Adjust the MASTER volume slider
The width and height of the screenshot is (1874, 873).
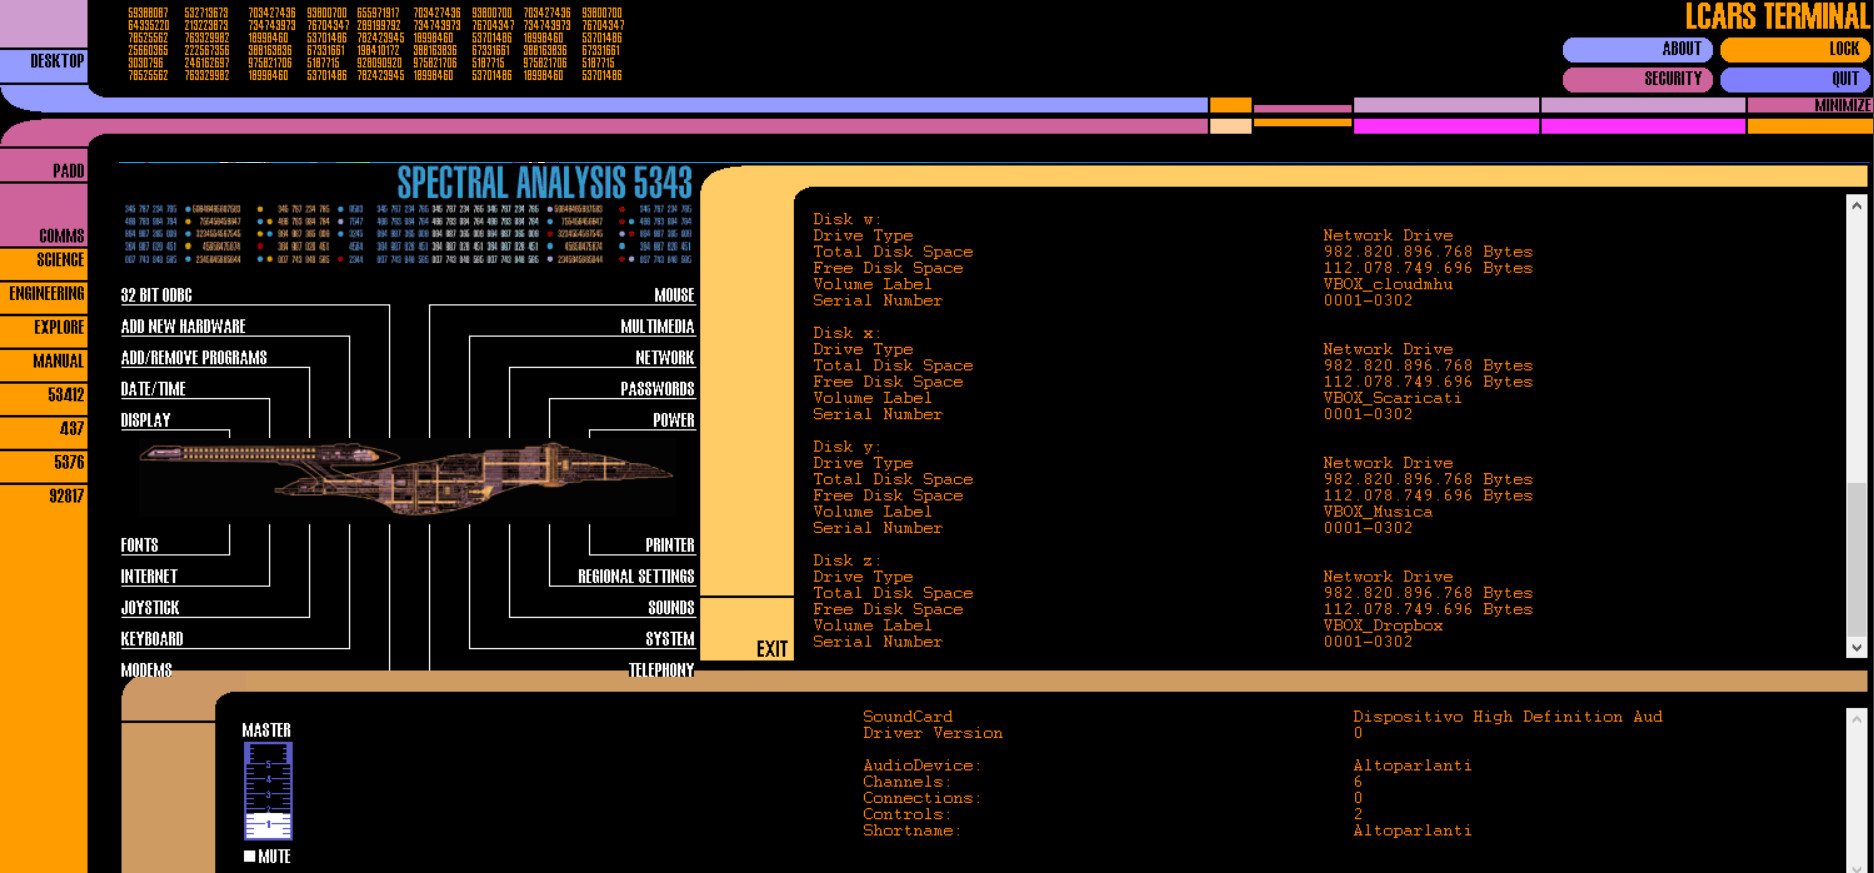[x=268, y=790]
